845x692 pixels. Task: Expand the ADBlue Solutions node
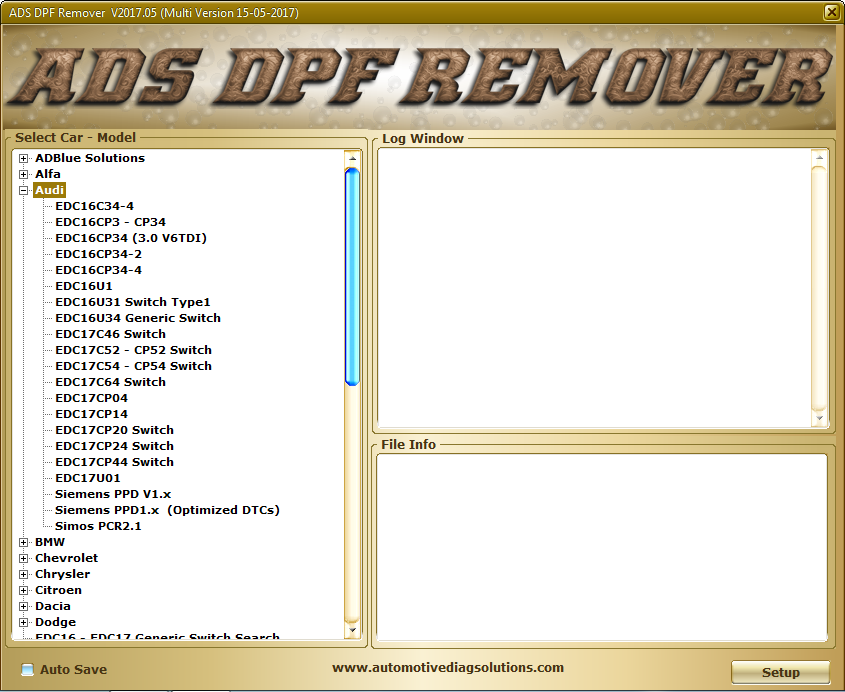click(23, 158)
